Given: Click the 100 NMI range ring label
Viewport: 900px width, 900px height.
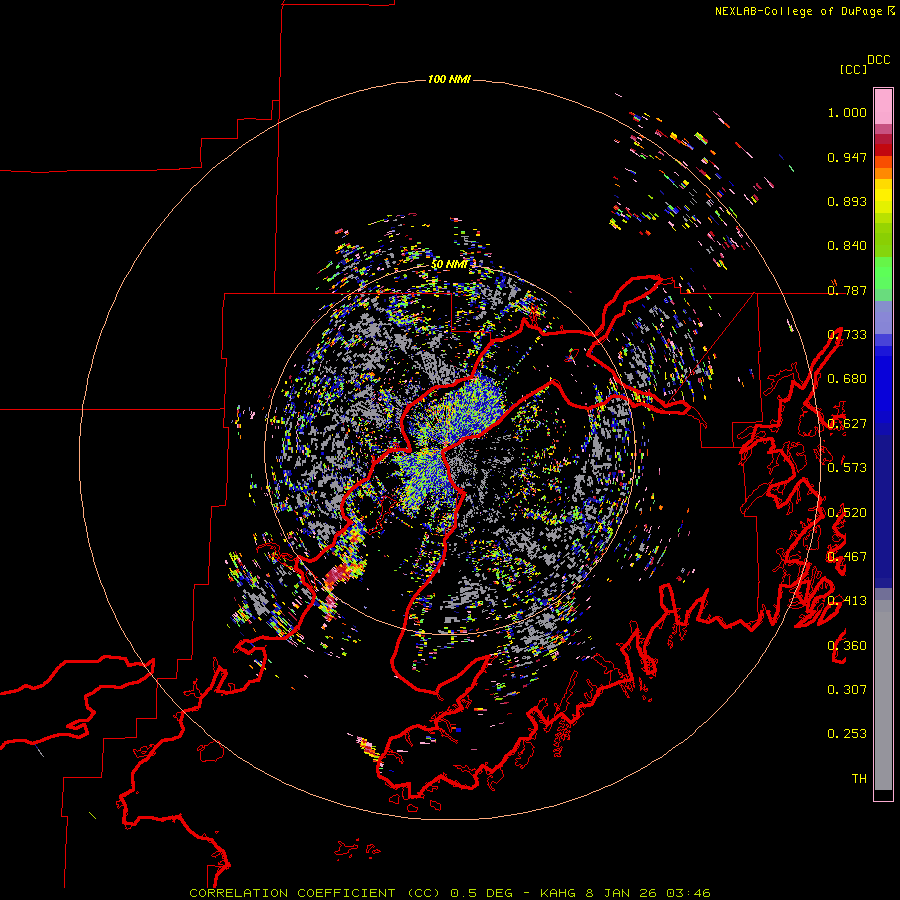Looking at the screenshot, I should coord(449,79).
